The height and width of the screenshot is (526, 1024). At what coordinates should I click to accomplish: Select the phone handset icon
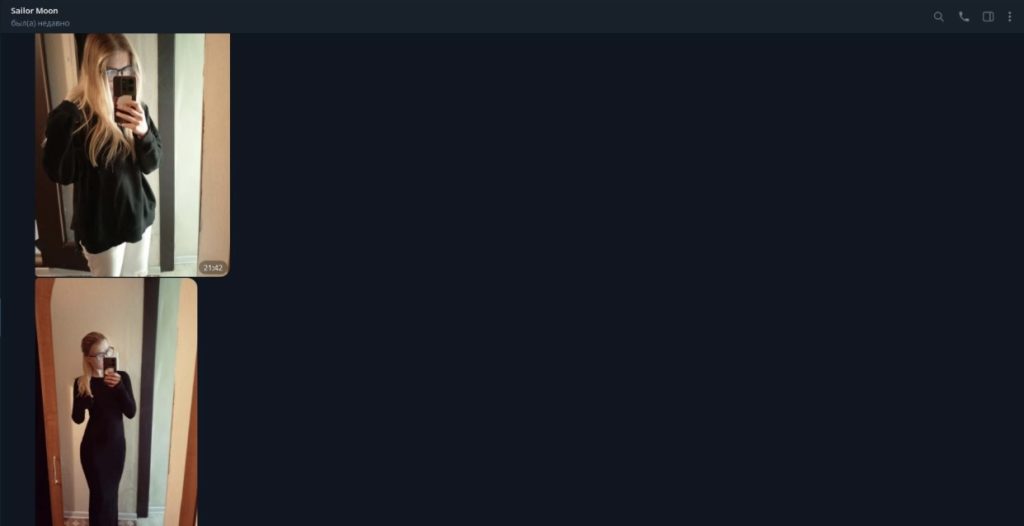963,17
